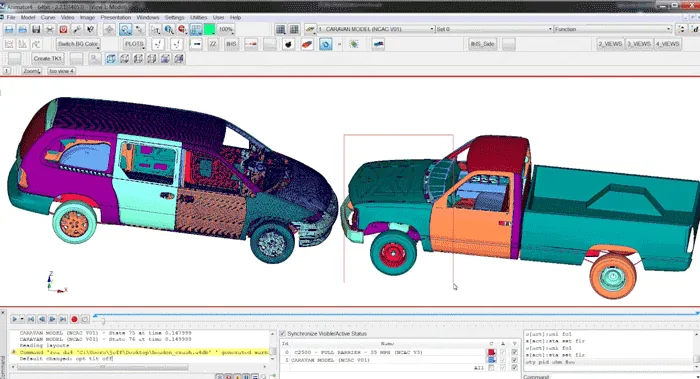Toggle visibility checkbox for C2500 model row
700x379 pixels.
[x=514, y=352]
